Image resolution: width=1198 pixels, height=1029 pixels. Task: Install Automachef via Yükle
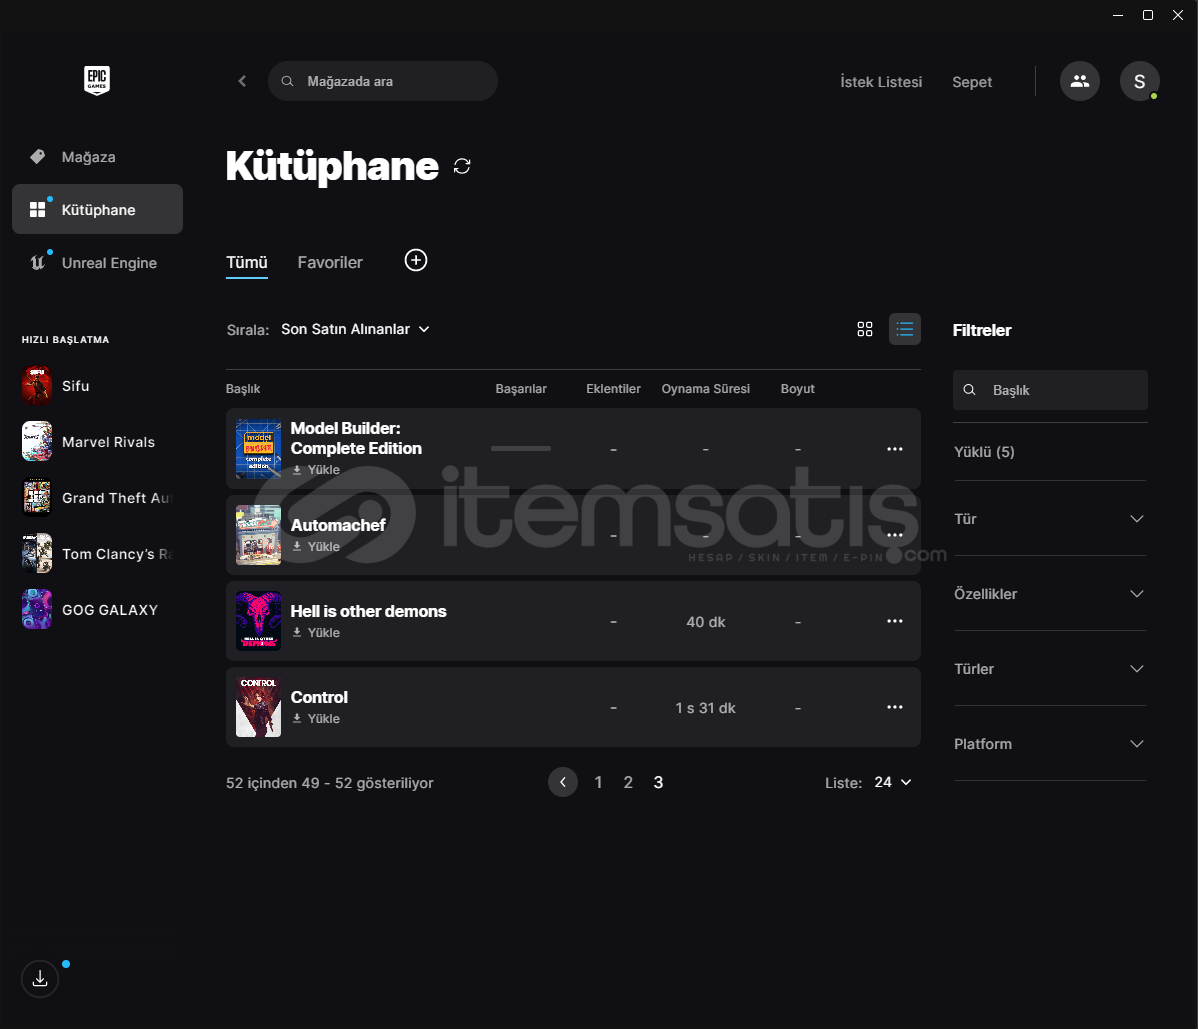click(x=316, y=547)
